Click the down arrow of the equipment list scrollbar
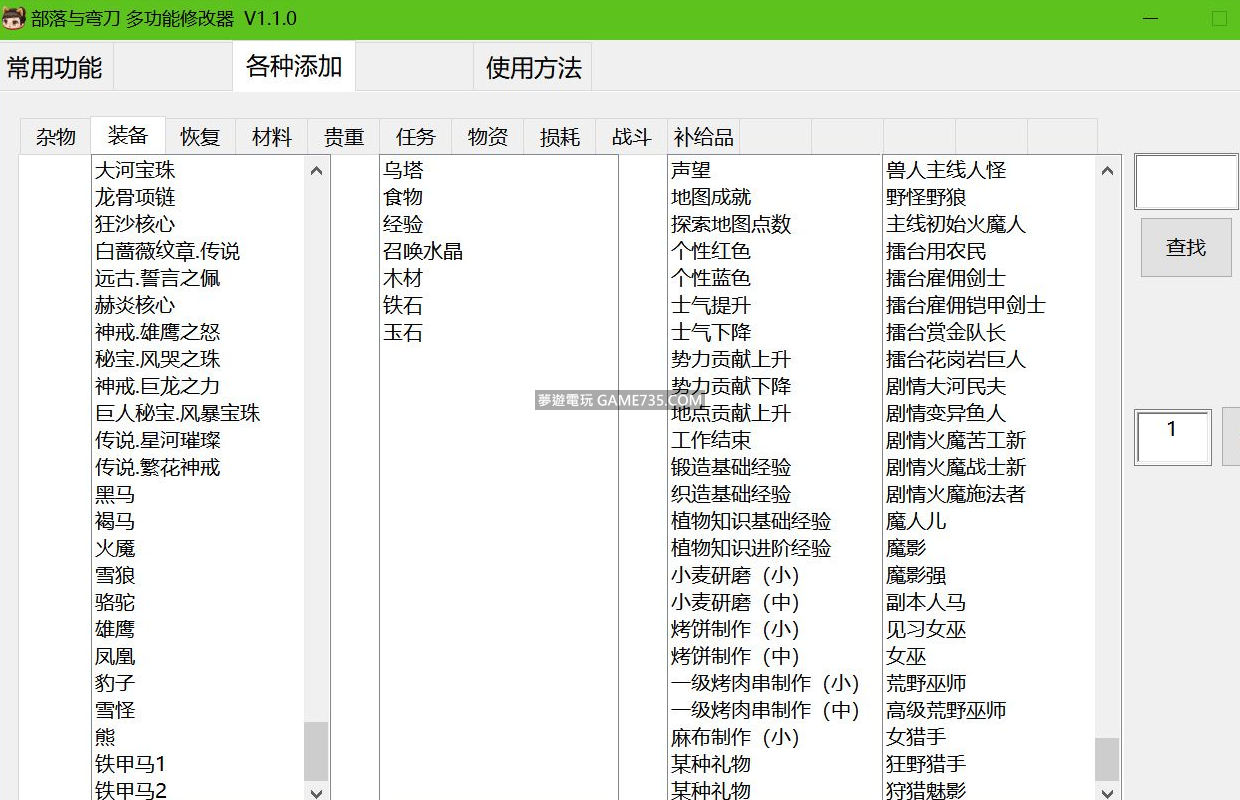This screenshot has width=1240, height=800. coord(316,792)
